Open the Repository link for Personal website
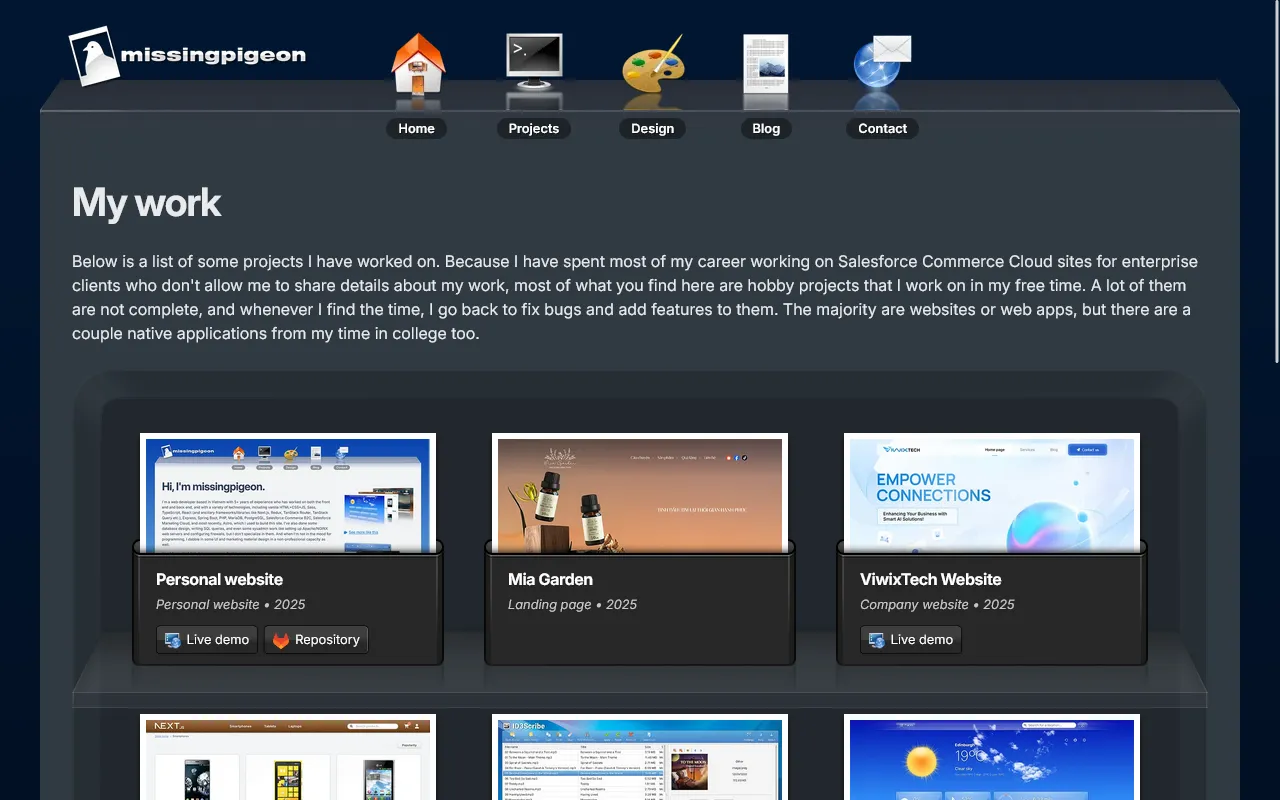Image resolution: width=1280 pixels, height=800 pixels. (x=316, y=639)
